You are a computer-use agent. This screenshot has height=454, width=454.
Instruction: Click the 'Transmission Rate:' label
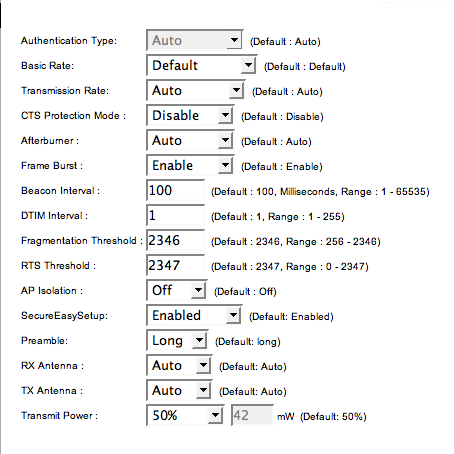pyautogui.click(x=65, y=91)
